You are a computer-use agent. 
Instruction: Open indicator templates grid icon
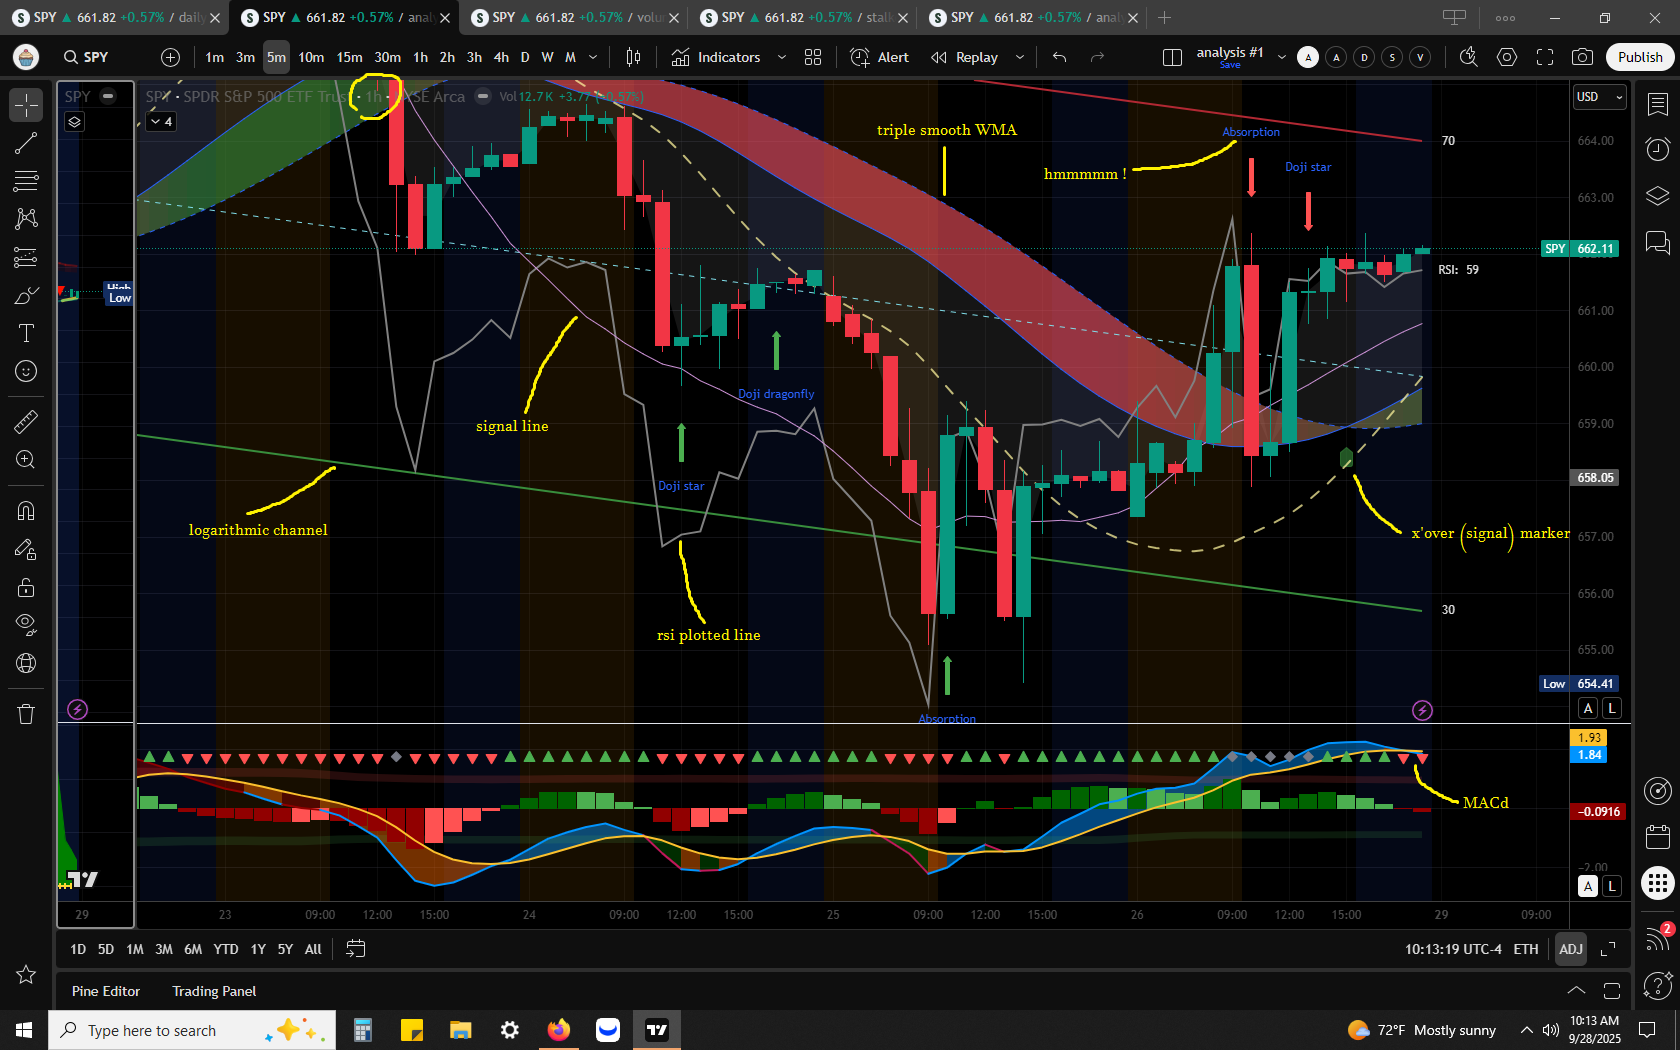(813, 57)
